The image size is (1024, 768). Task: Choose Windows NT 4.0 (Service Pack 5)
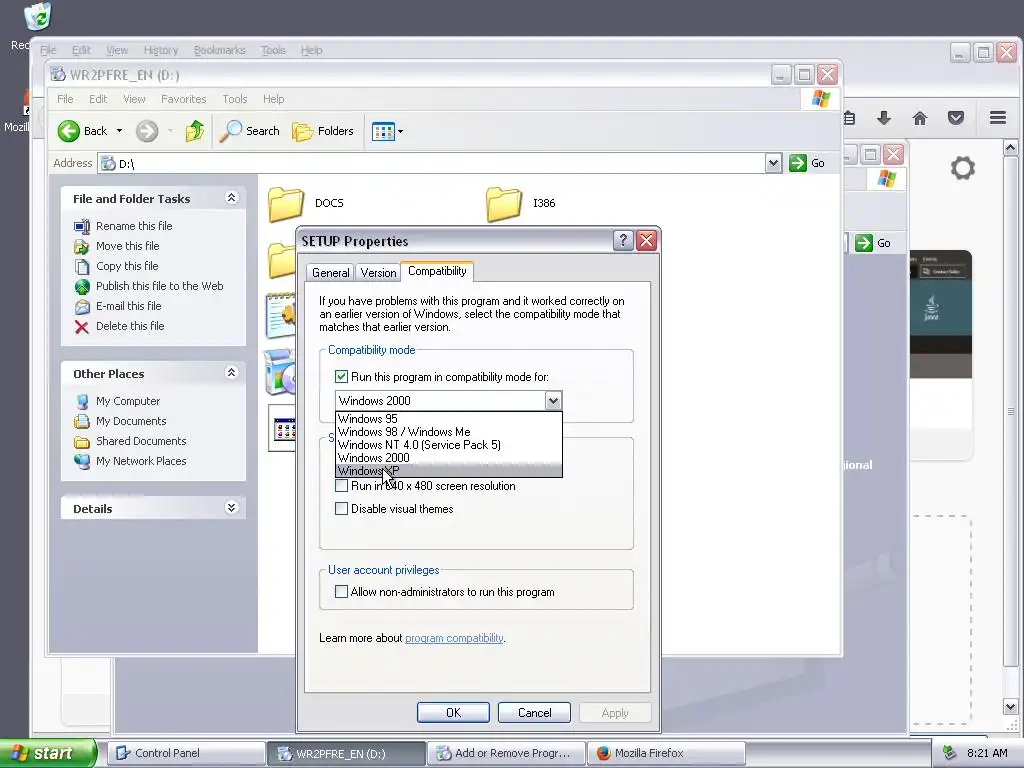(449, 445)
